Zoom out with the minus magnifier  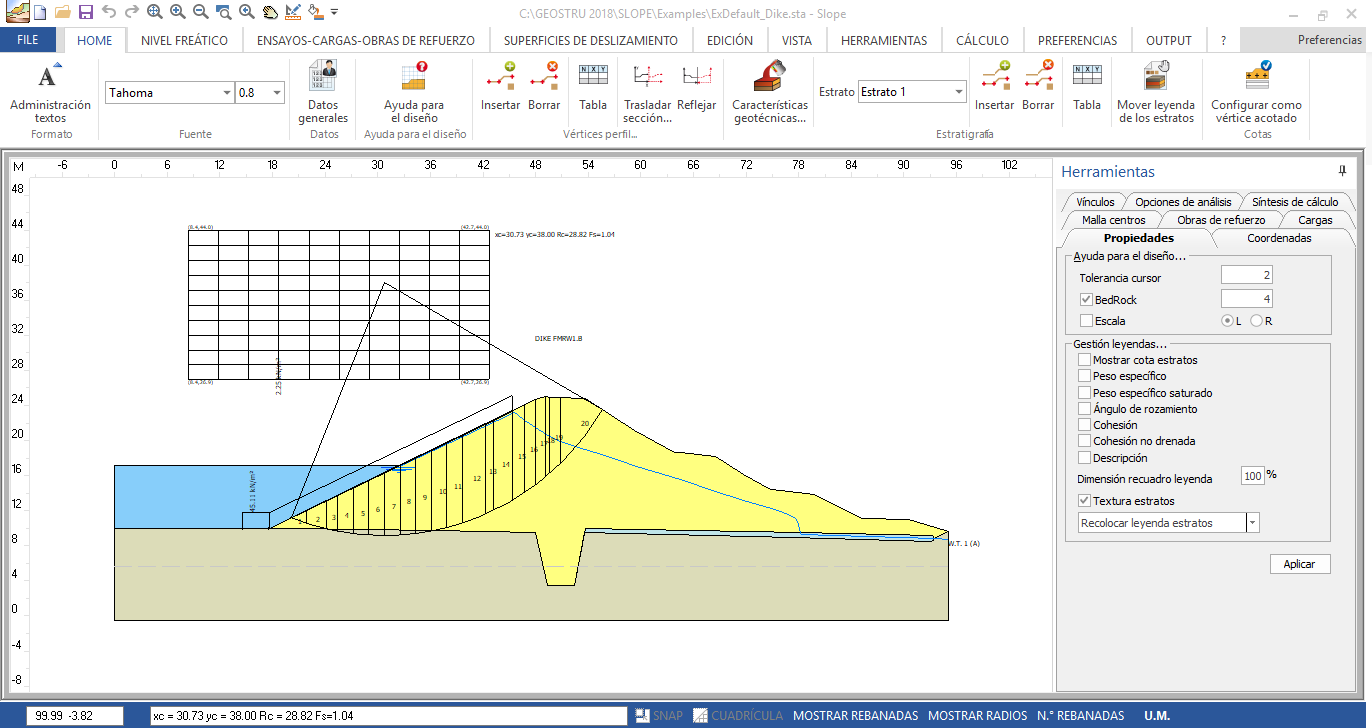click(x=200, y=12)
